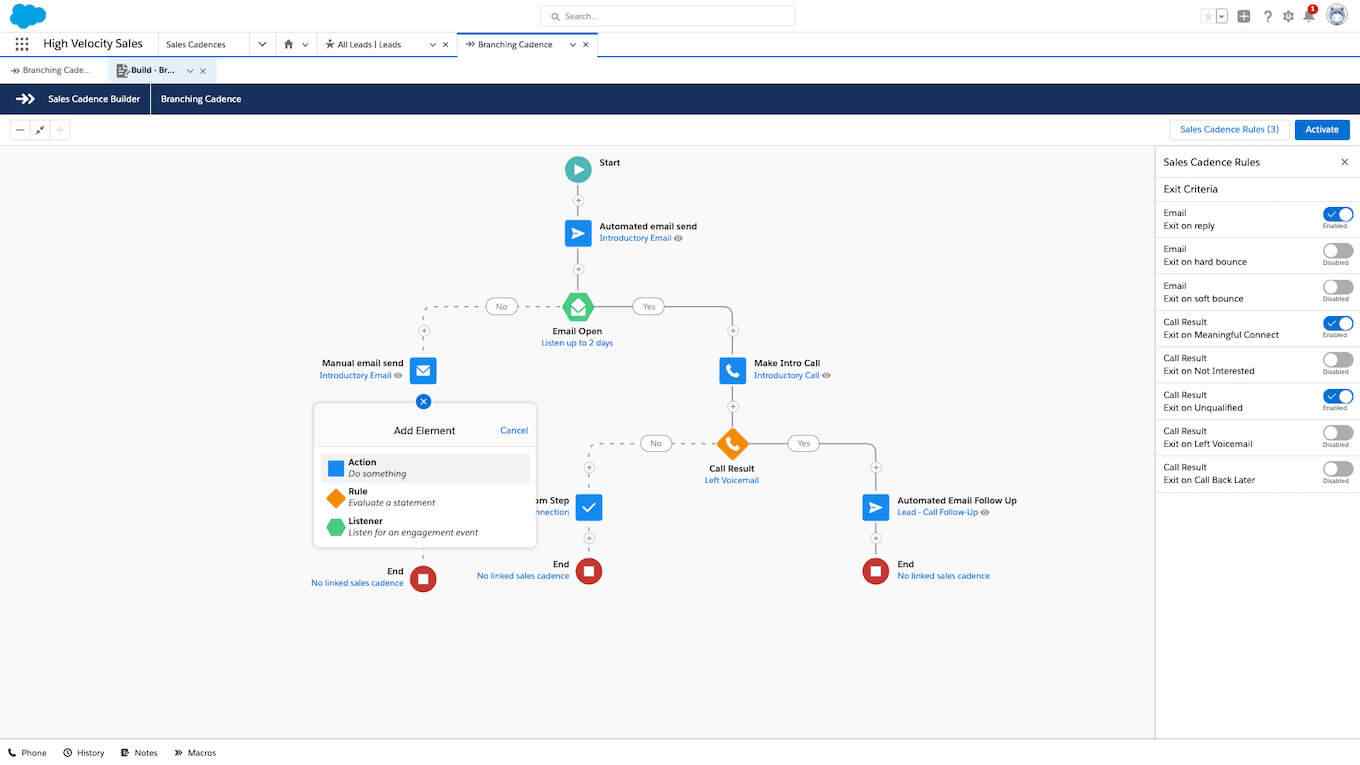Click the global Search field

[668, 16]
